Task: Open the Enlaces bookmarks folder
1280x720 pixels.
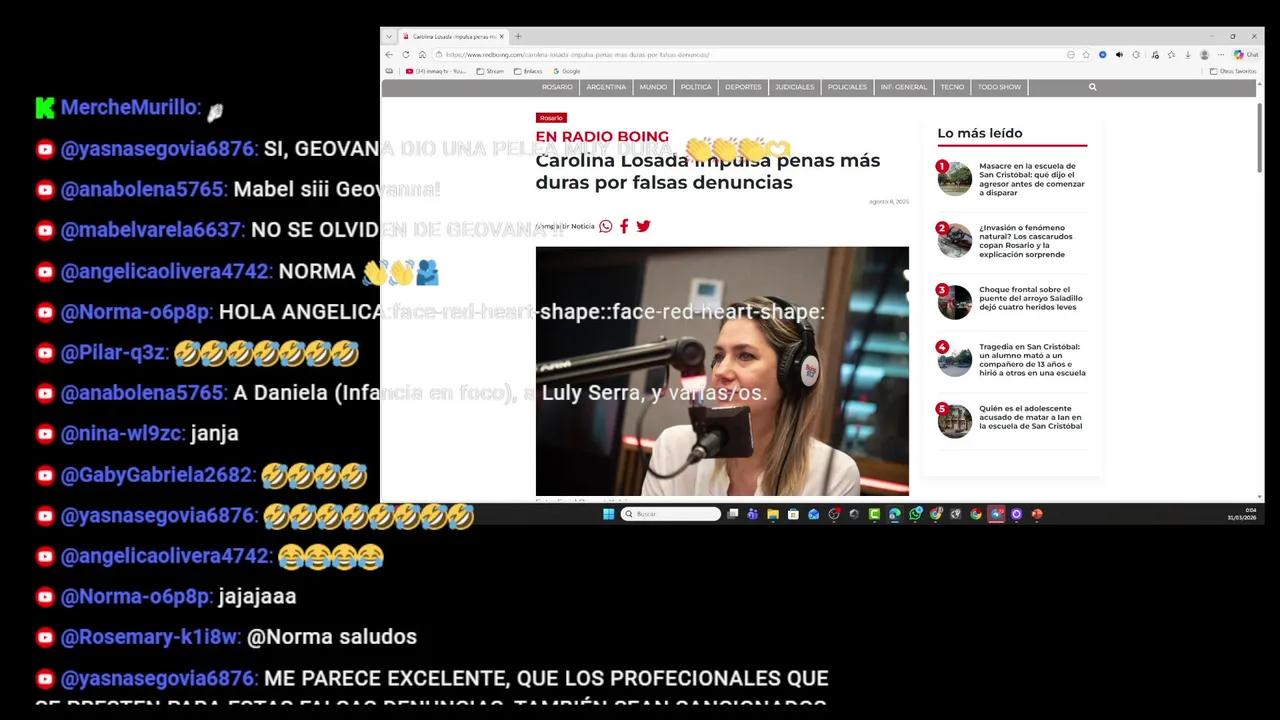Action: pos(528,71)
